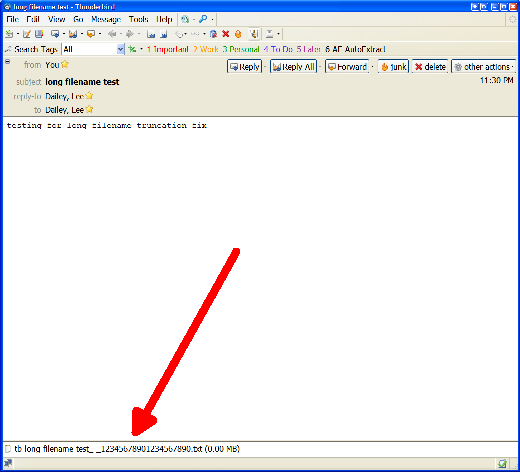Click the 'You' sender name
The image size is (520, 472).
(52, 65)
